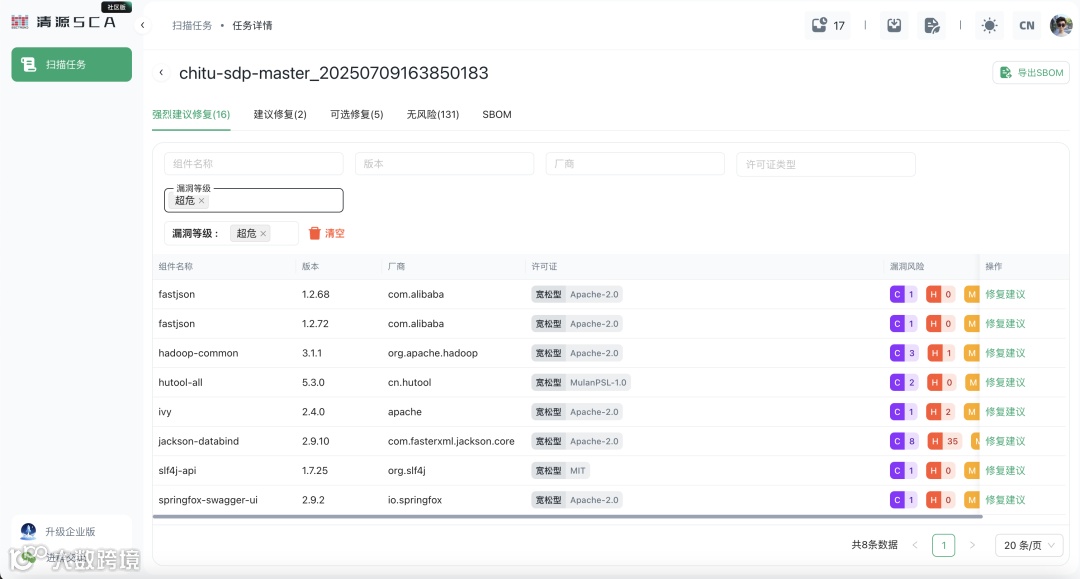Click 导出SBOM export button
The height and width of the screenshot is (579, 1080).
tap(1031, 72)
